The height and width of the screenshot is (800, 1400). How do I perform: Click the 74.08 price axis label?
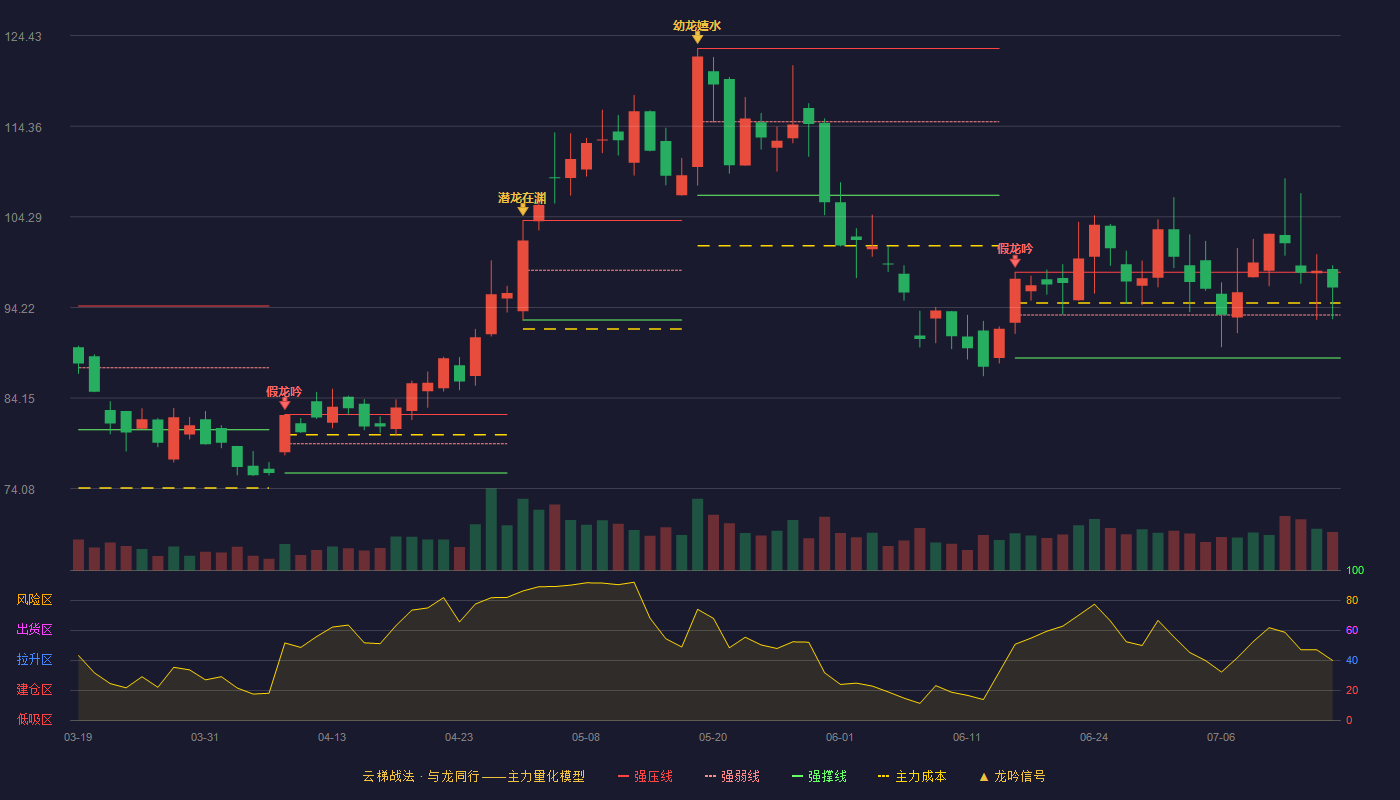tap(20, 490)
